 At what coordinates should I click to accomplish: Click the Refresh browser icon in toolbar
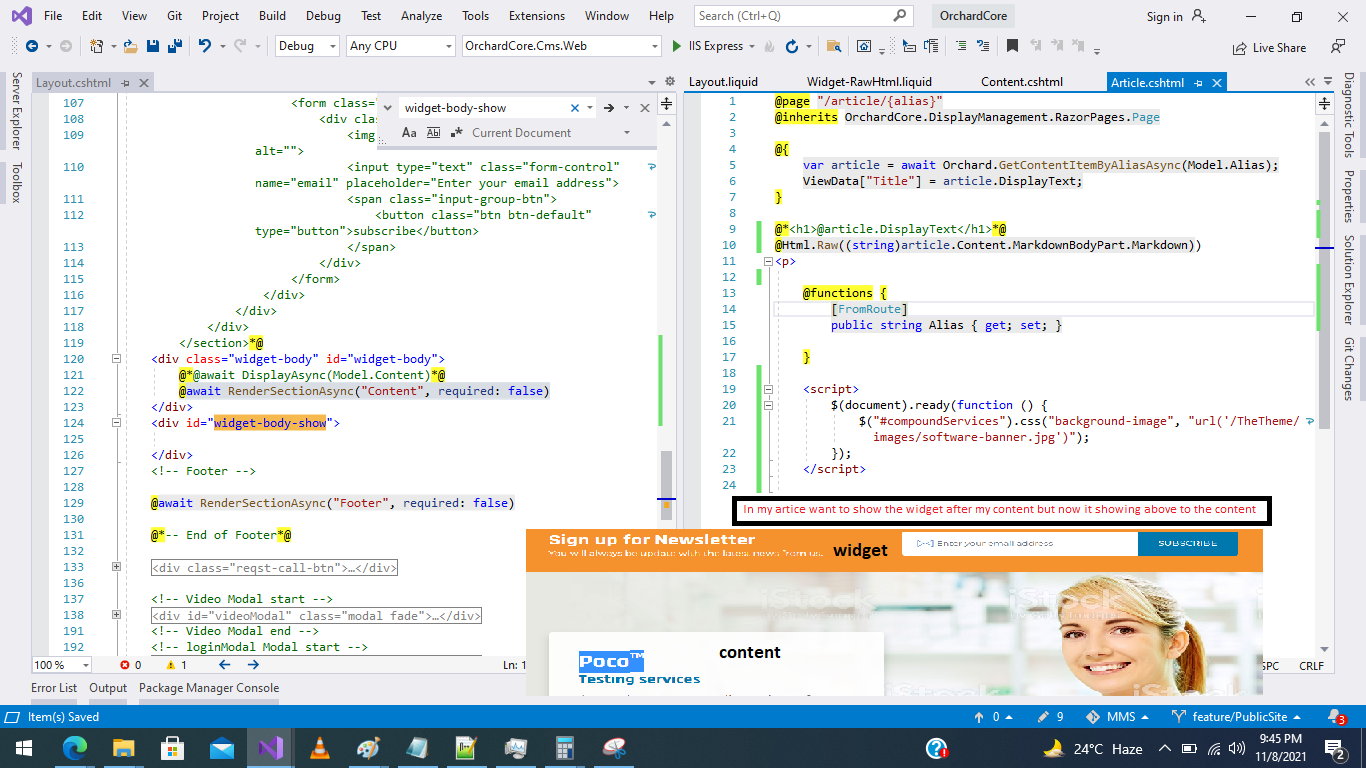(792, 46)
